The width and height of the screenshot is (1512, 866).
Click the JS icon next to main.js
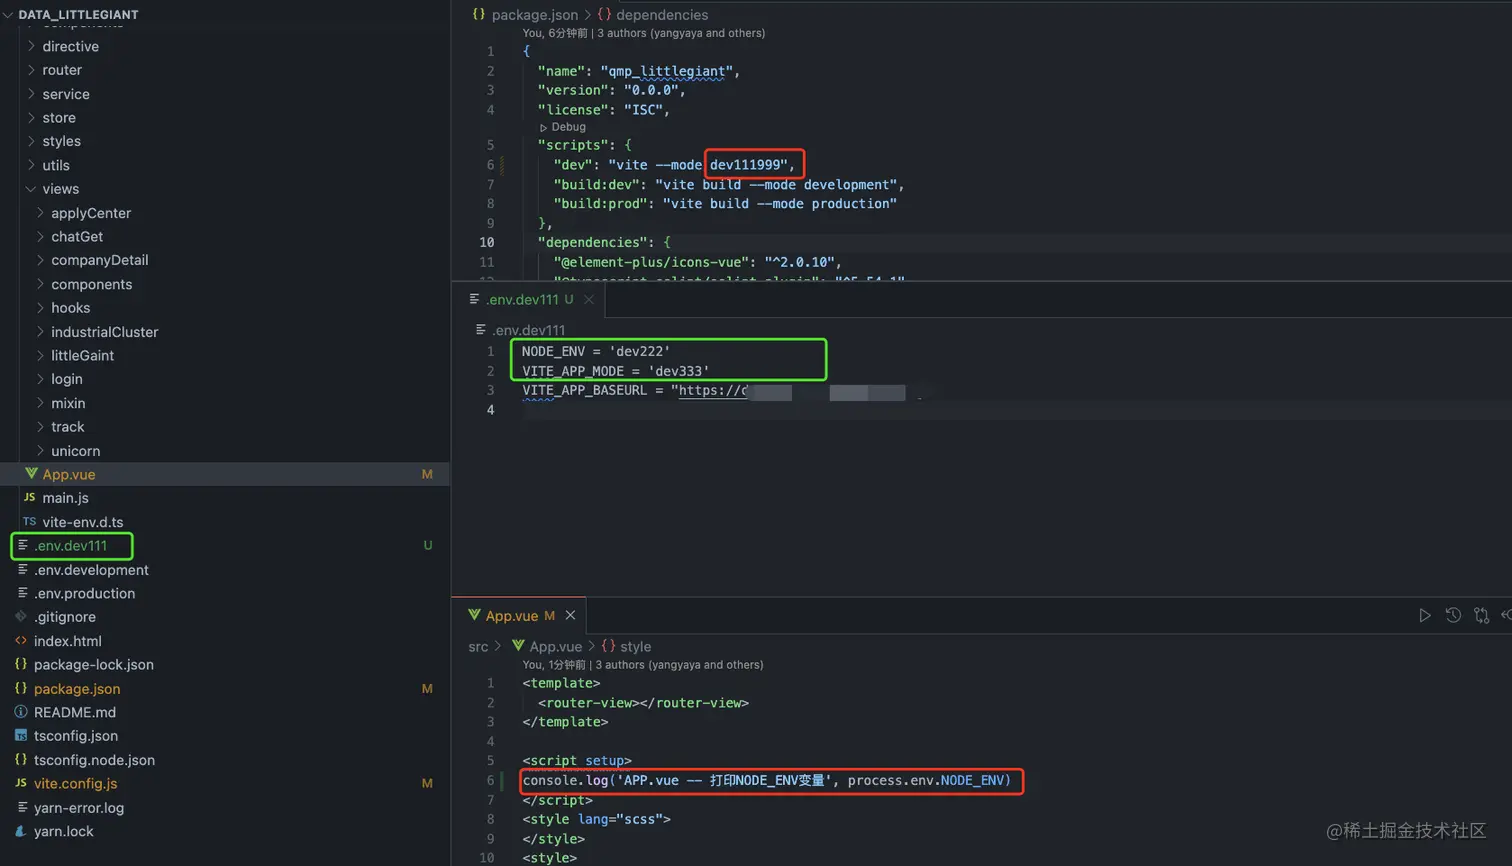click(30, 497)
